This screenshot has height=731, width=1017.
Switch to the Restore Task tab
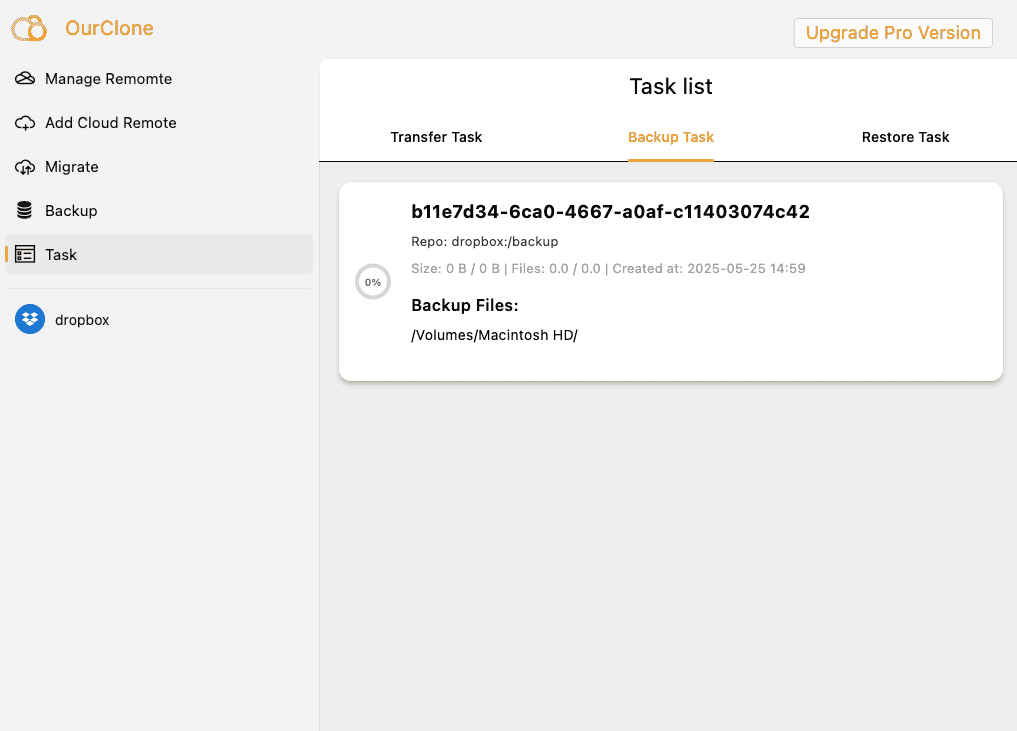(905, 138)
